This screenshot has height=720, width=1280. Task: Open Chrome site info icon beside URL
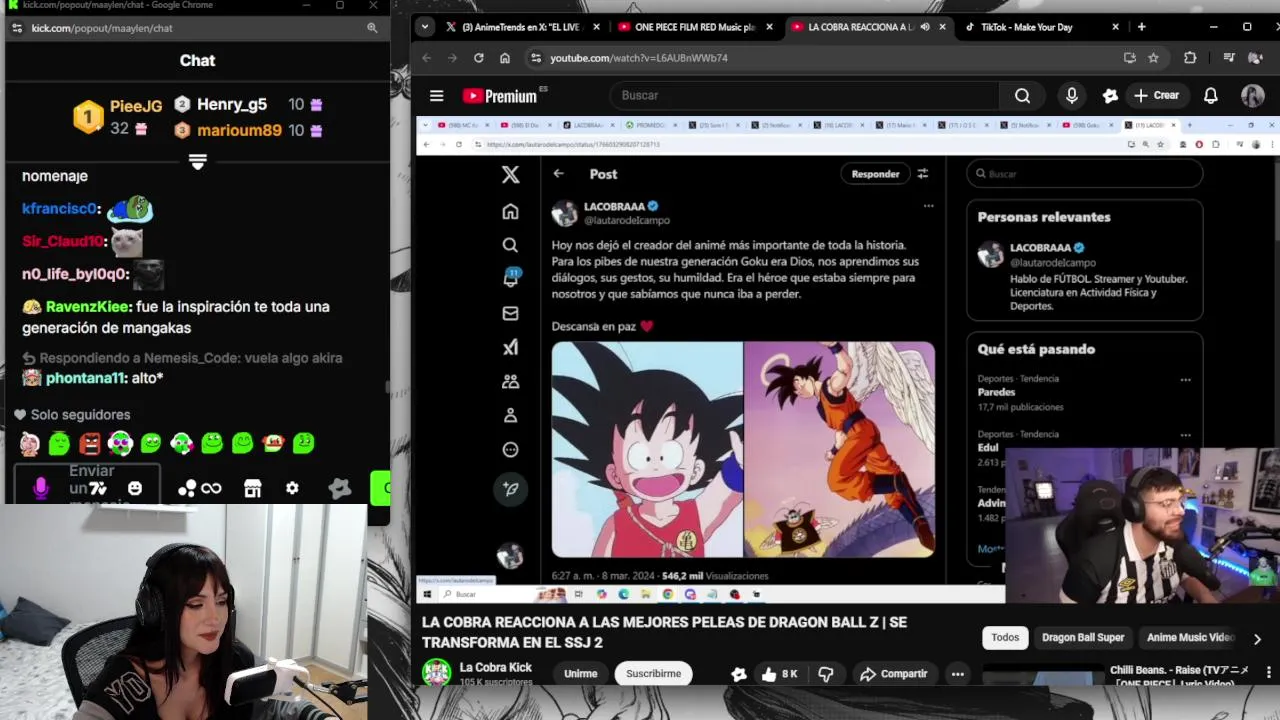click(x=536, y=58)
